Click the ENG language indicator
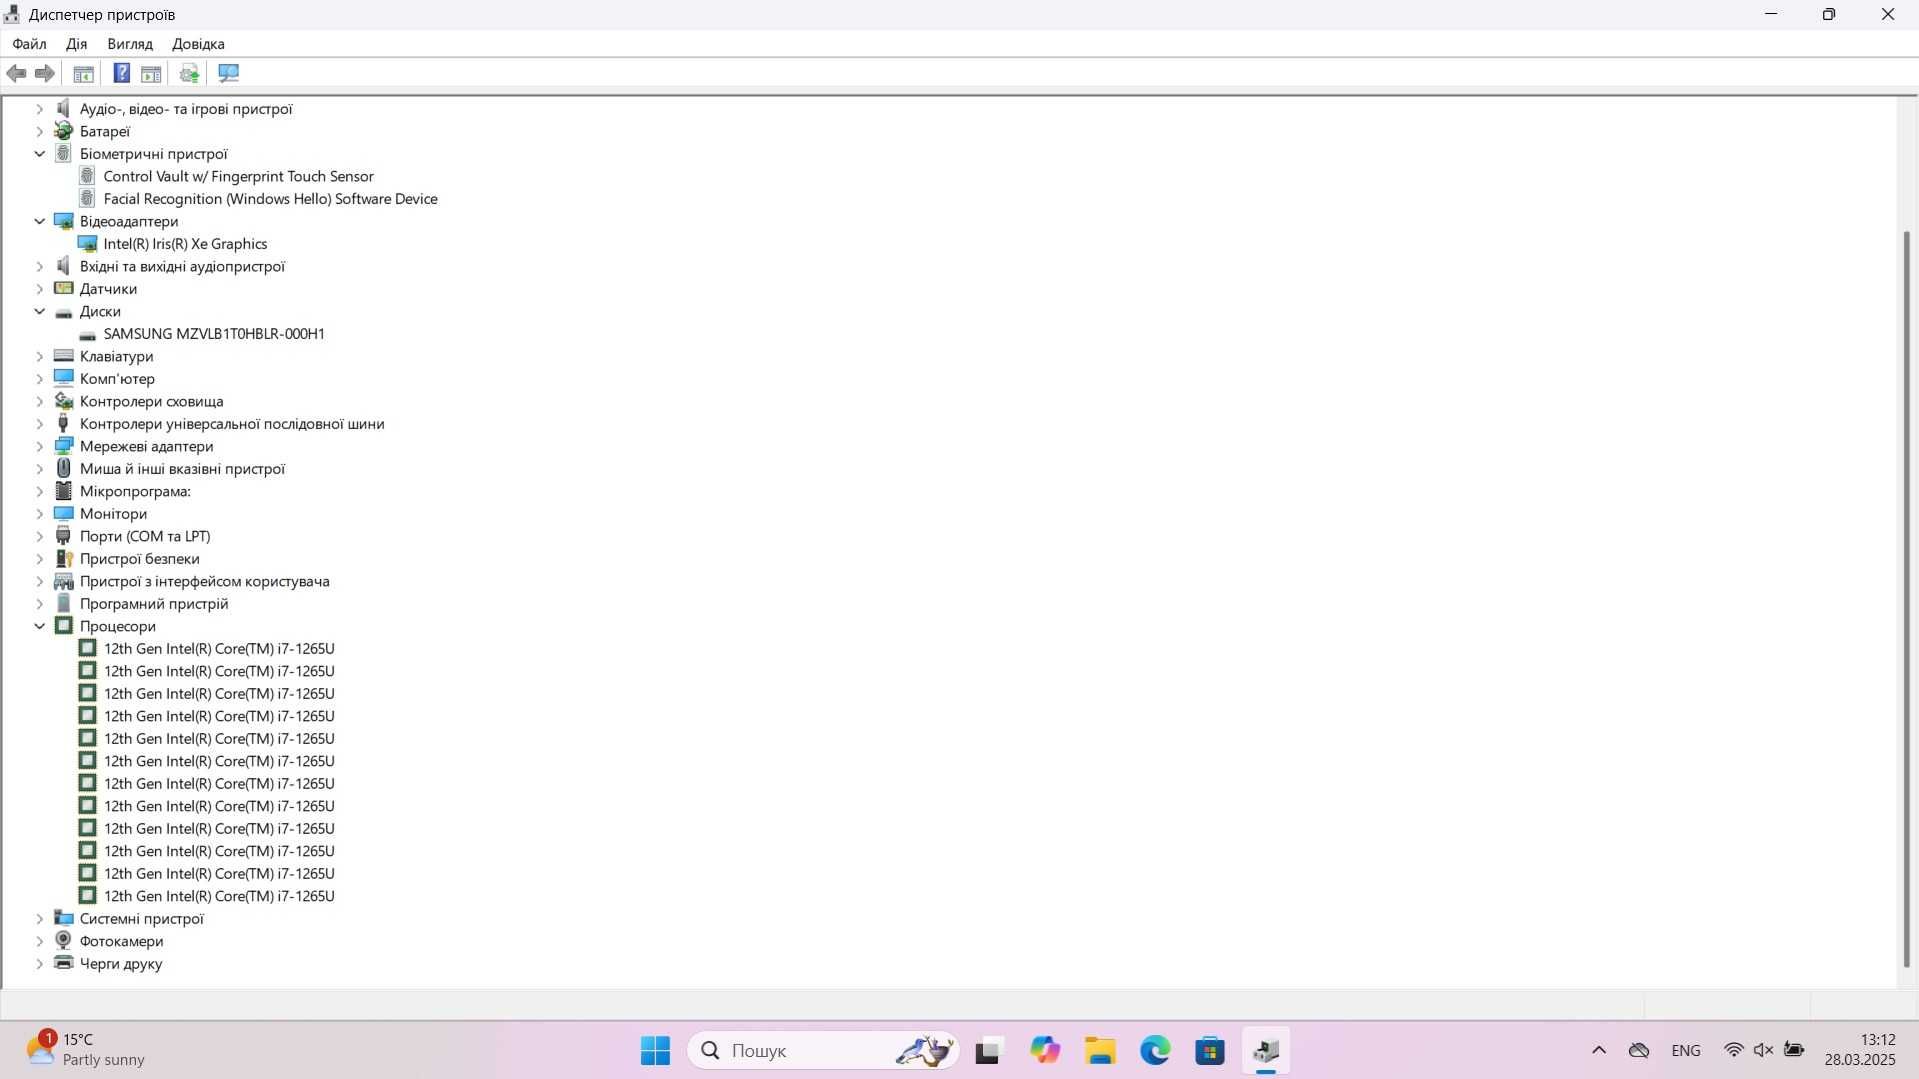1919x1079 pixels. point(1686,1050)
